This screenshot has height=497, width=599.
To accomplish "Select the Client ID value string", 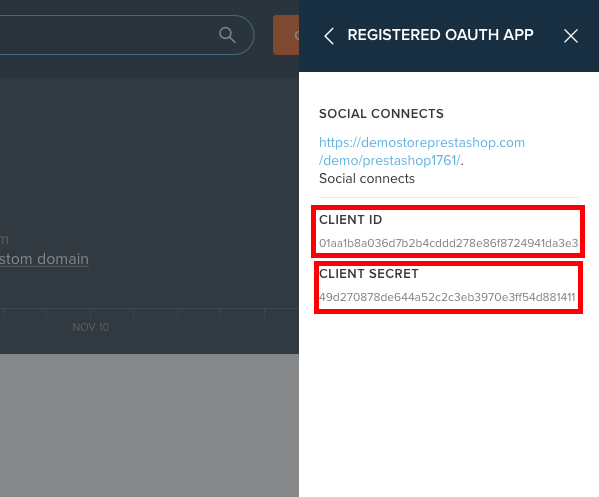I will [448, 243].
